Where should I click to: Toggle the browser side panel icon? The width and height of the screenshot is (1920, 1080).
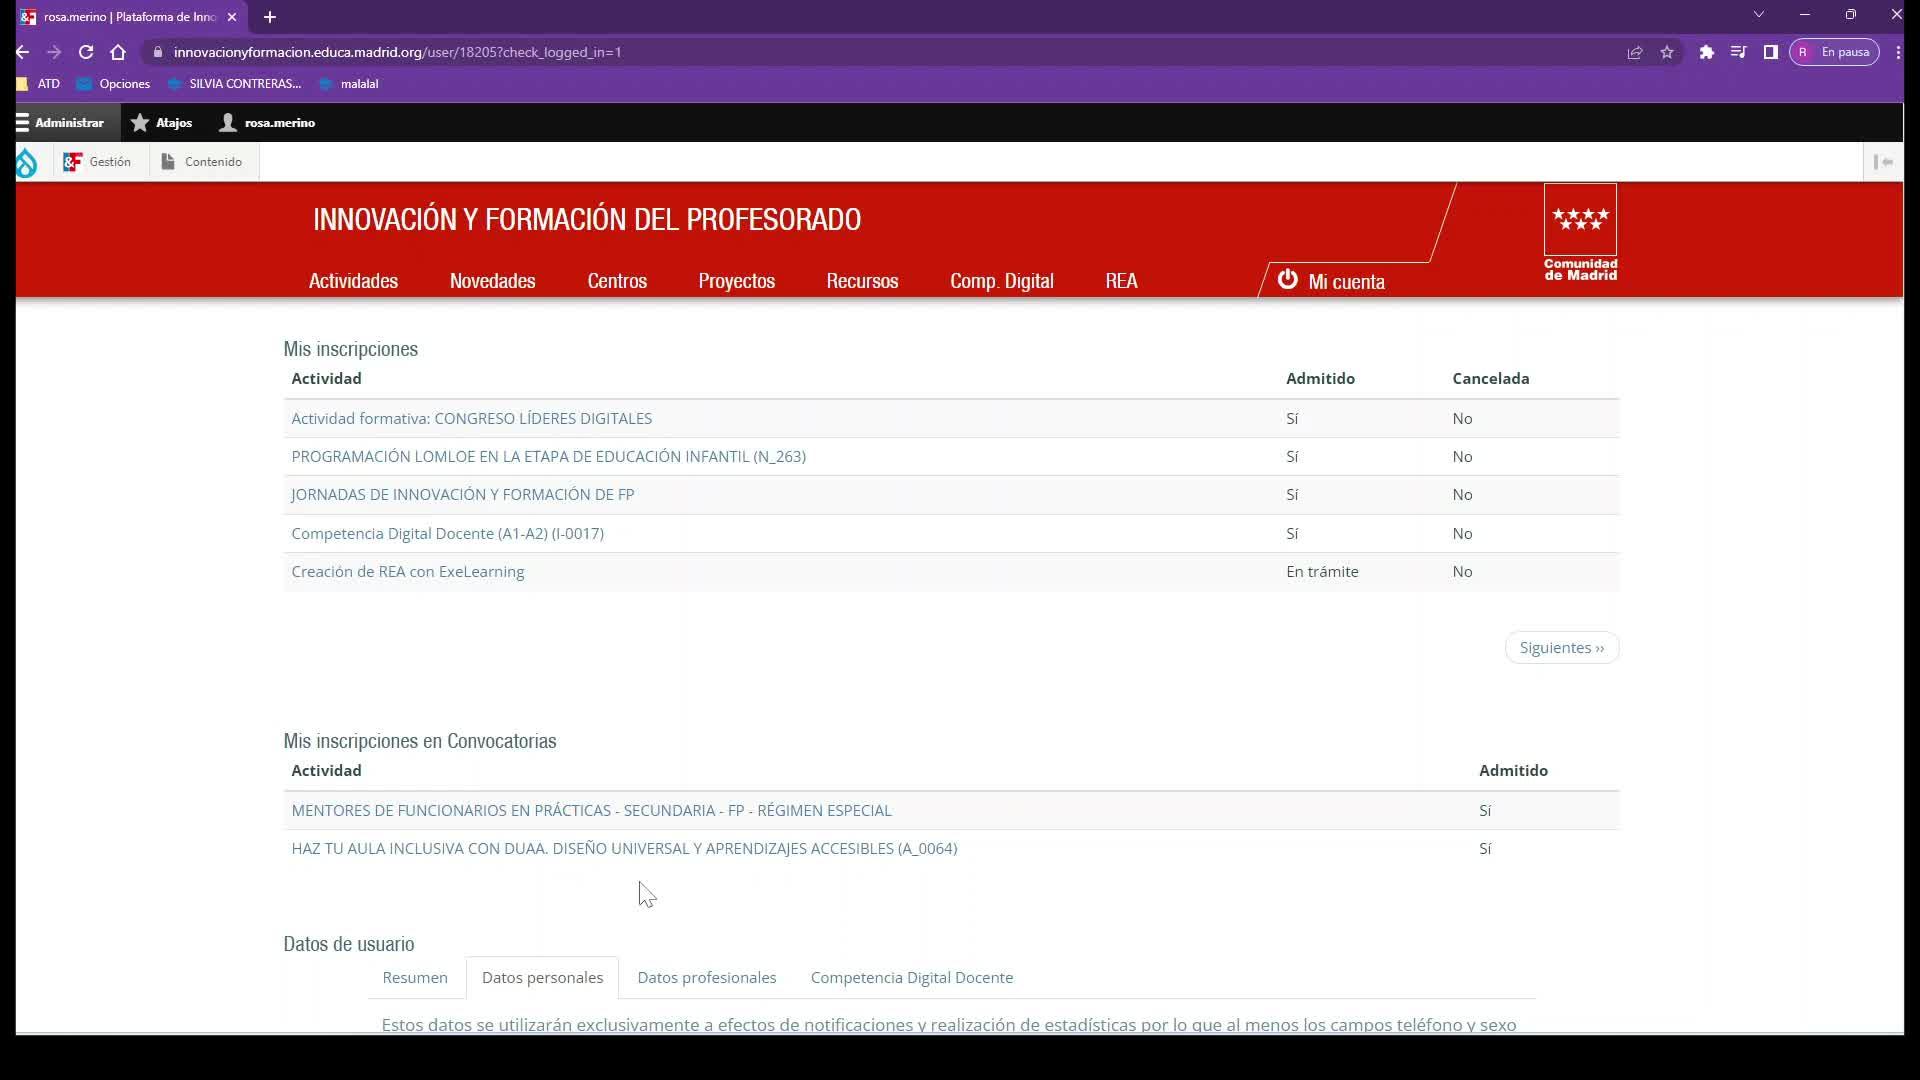(x=1770, y=52)
